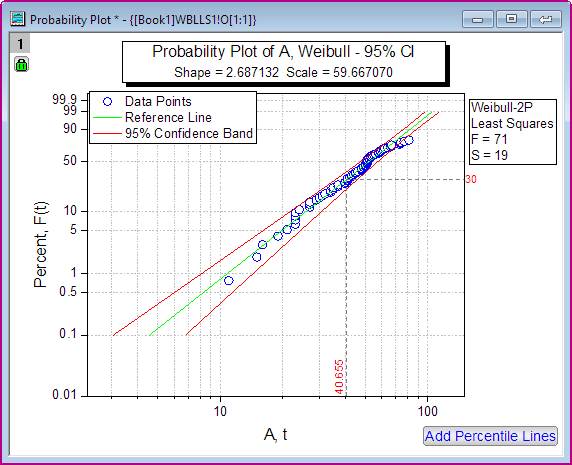
Task: Click the red percentile value 40.655
Action: [339, 377]
